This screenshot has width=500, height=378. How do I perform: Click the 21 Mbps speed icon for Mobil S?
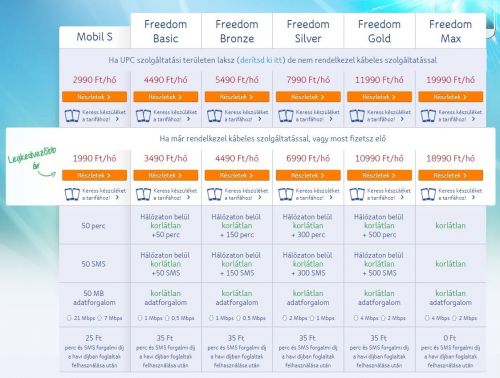[69, 318]
